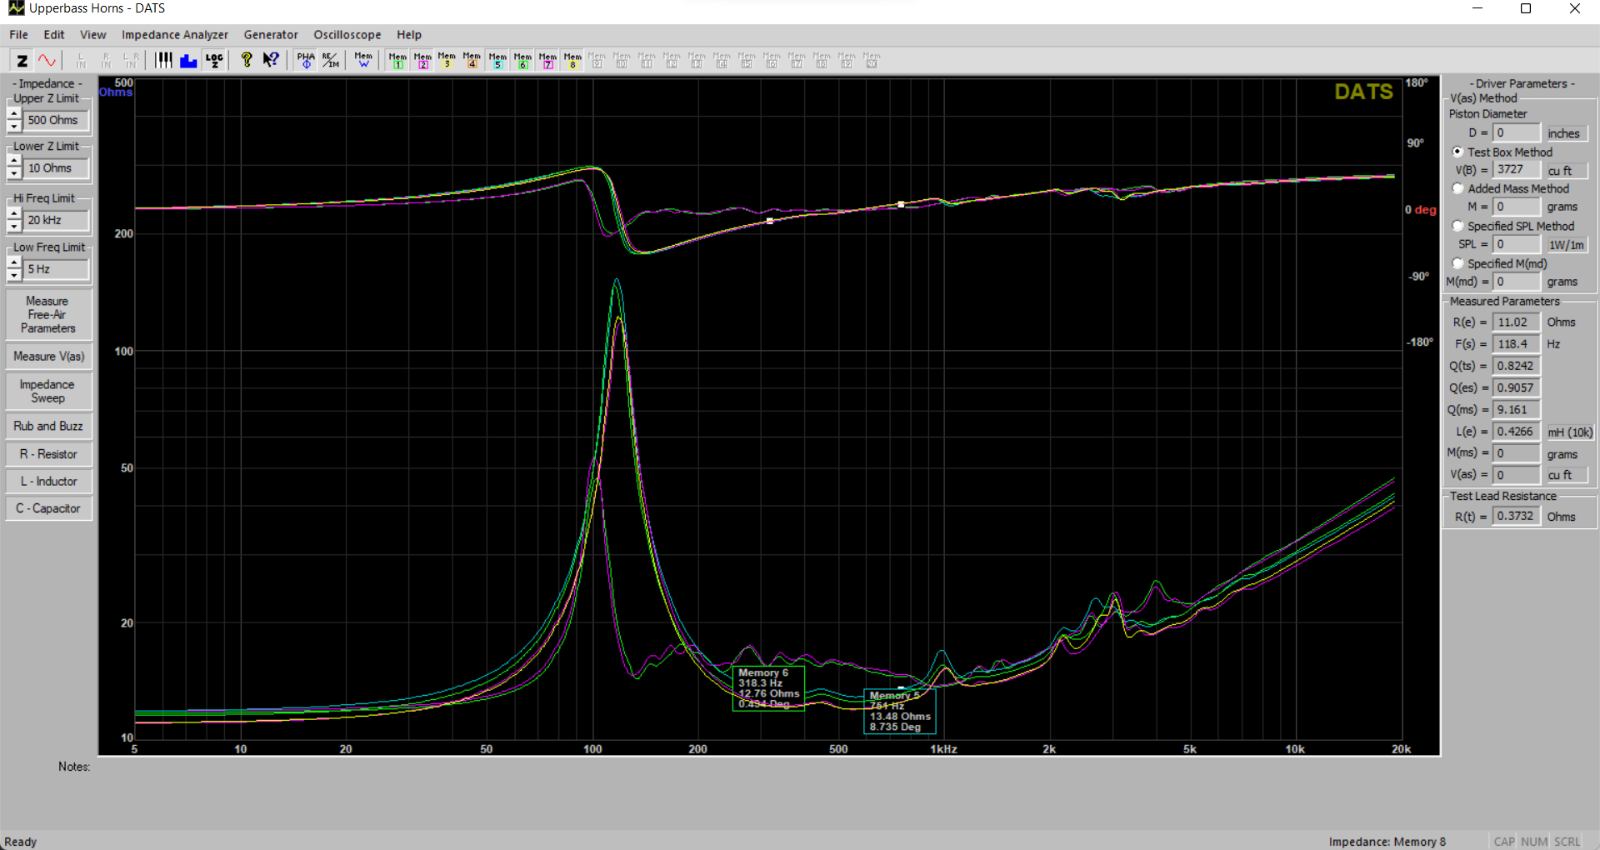Click the added mass M input field
1600x850 pixels.
pyautogui.click(x=1516, y=207)
